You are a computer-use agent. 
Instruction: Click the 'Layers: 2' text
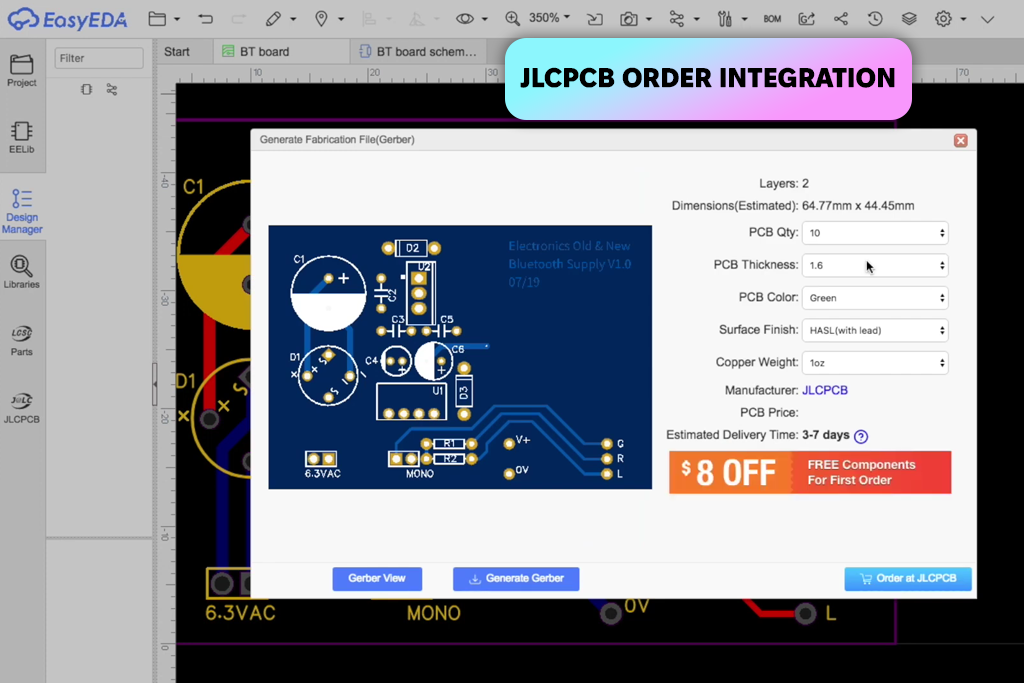784,183
